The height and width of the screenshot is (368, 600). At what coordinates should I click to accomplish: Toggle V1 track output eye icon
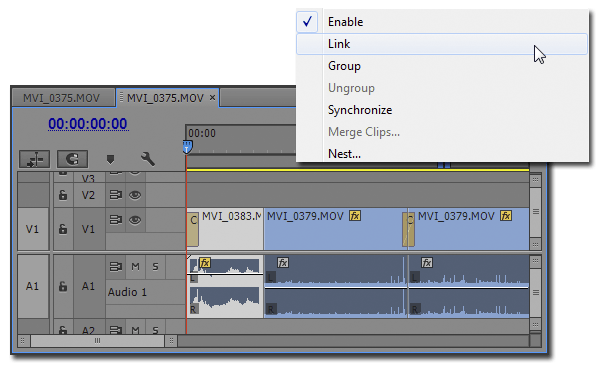coord(135,220)
